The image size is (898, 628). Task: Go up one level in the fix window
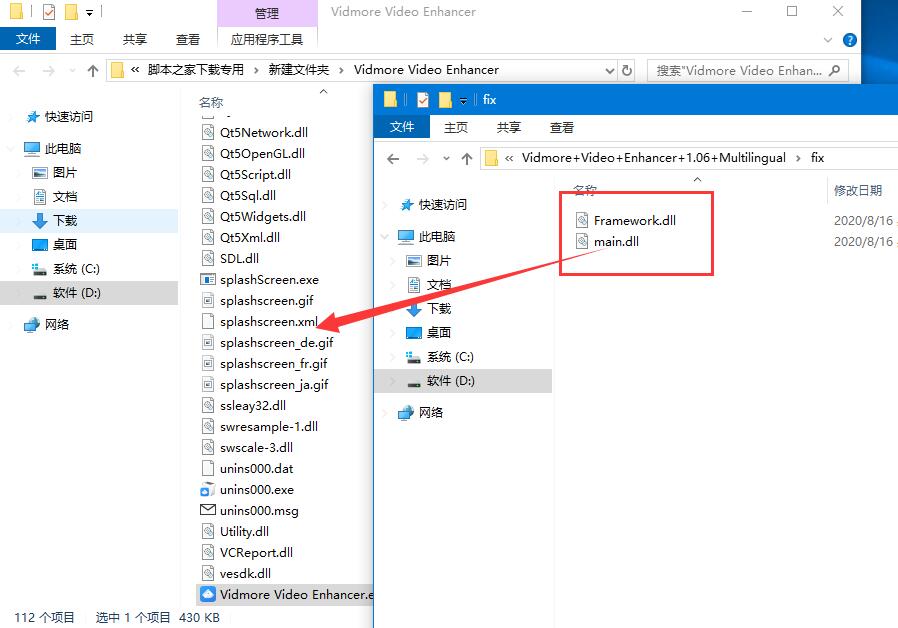(467, 159)
